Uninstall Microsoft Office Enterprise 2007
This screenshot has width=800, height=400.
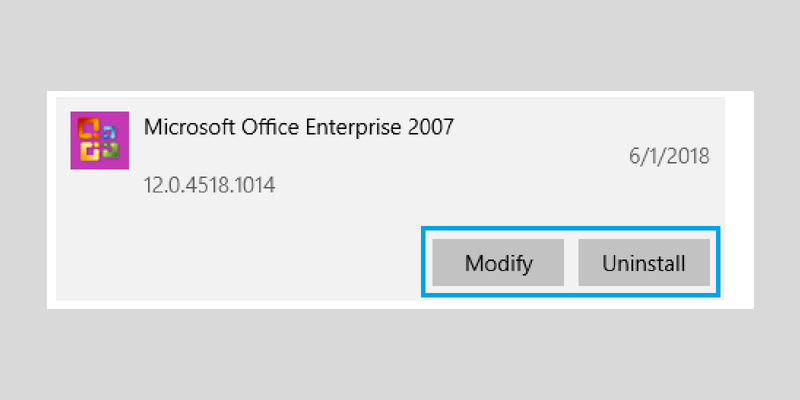[644, 263]
